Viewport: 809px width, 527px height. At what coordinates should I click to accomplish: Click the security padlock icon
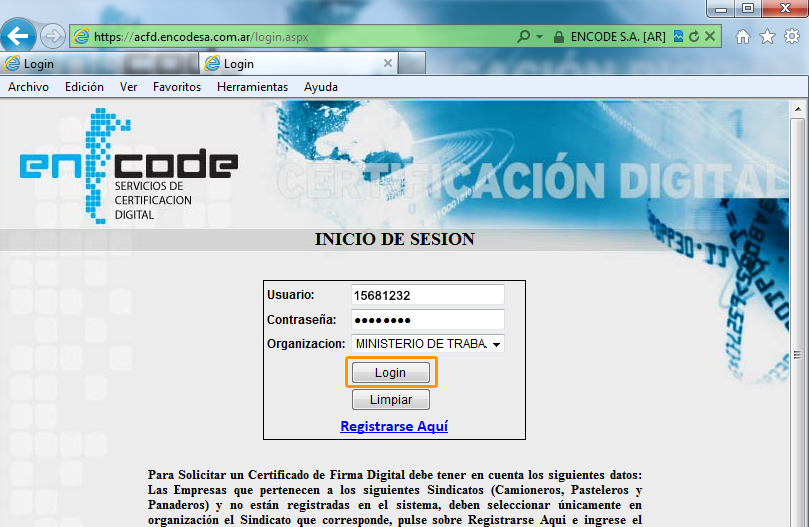(560, 36)
